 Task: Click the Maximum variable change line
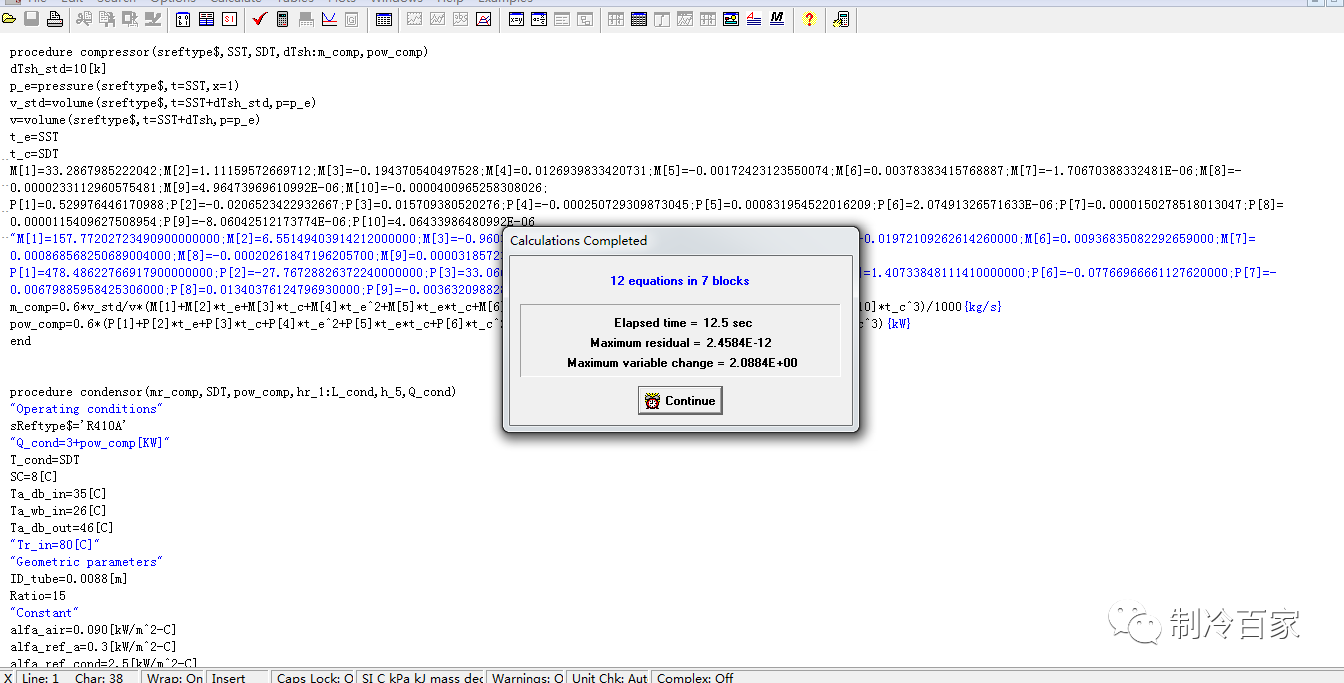click(x=682, y=363)
